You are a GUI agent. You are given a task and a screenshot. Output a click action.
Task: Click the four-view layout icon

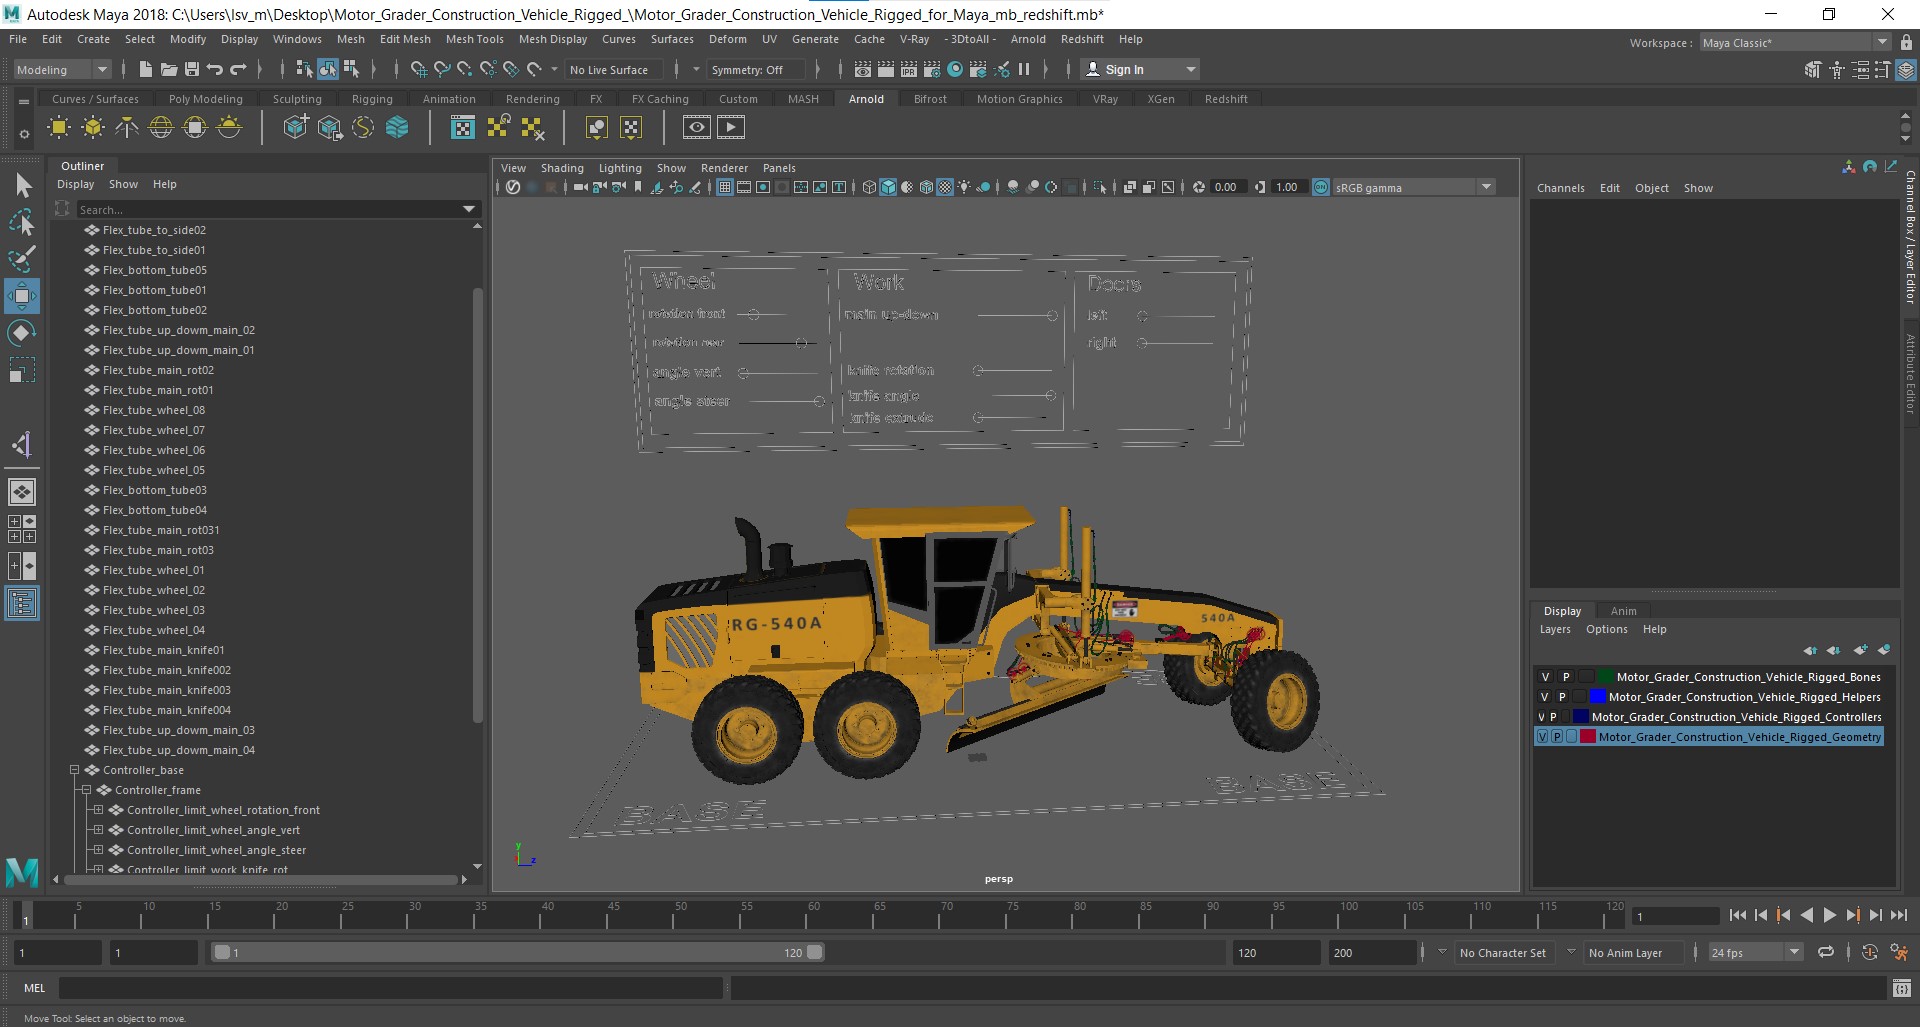coord(22,529)
